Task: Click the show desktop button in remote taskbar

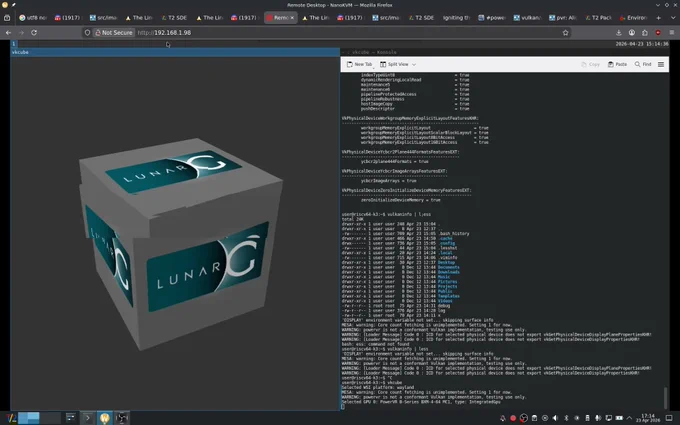Action: (x=669, y=418)
